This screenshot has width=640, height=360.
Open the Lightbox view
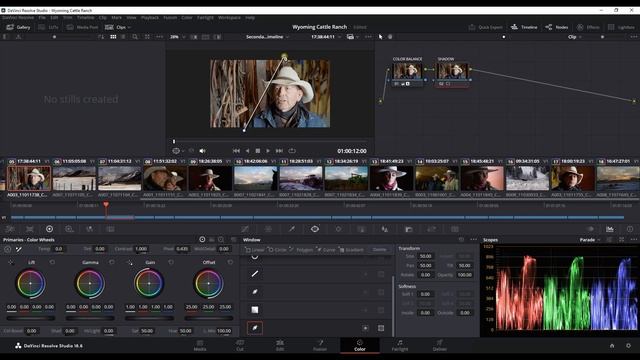[621, 27]
